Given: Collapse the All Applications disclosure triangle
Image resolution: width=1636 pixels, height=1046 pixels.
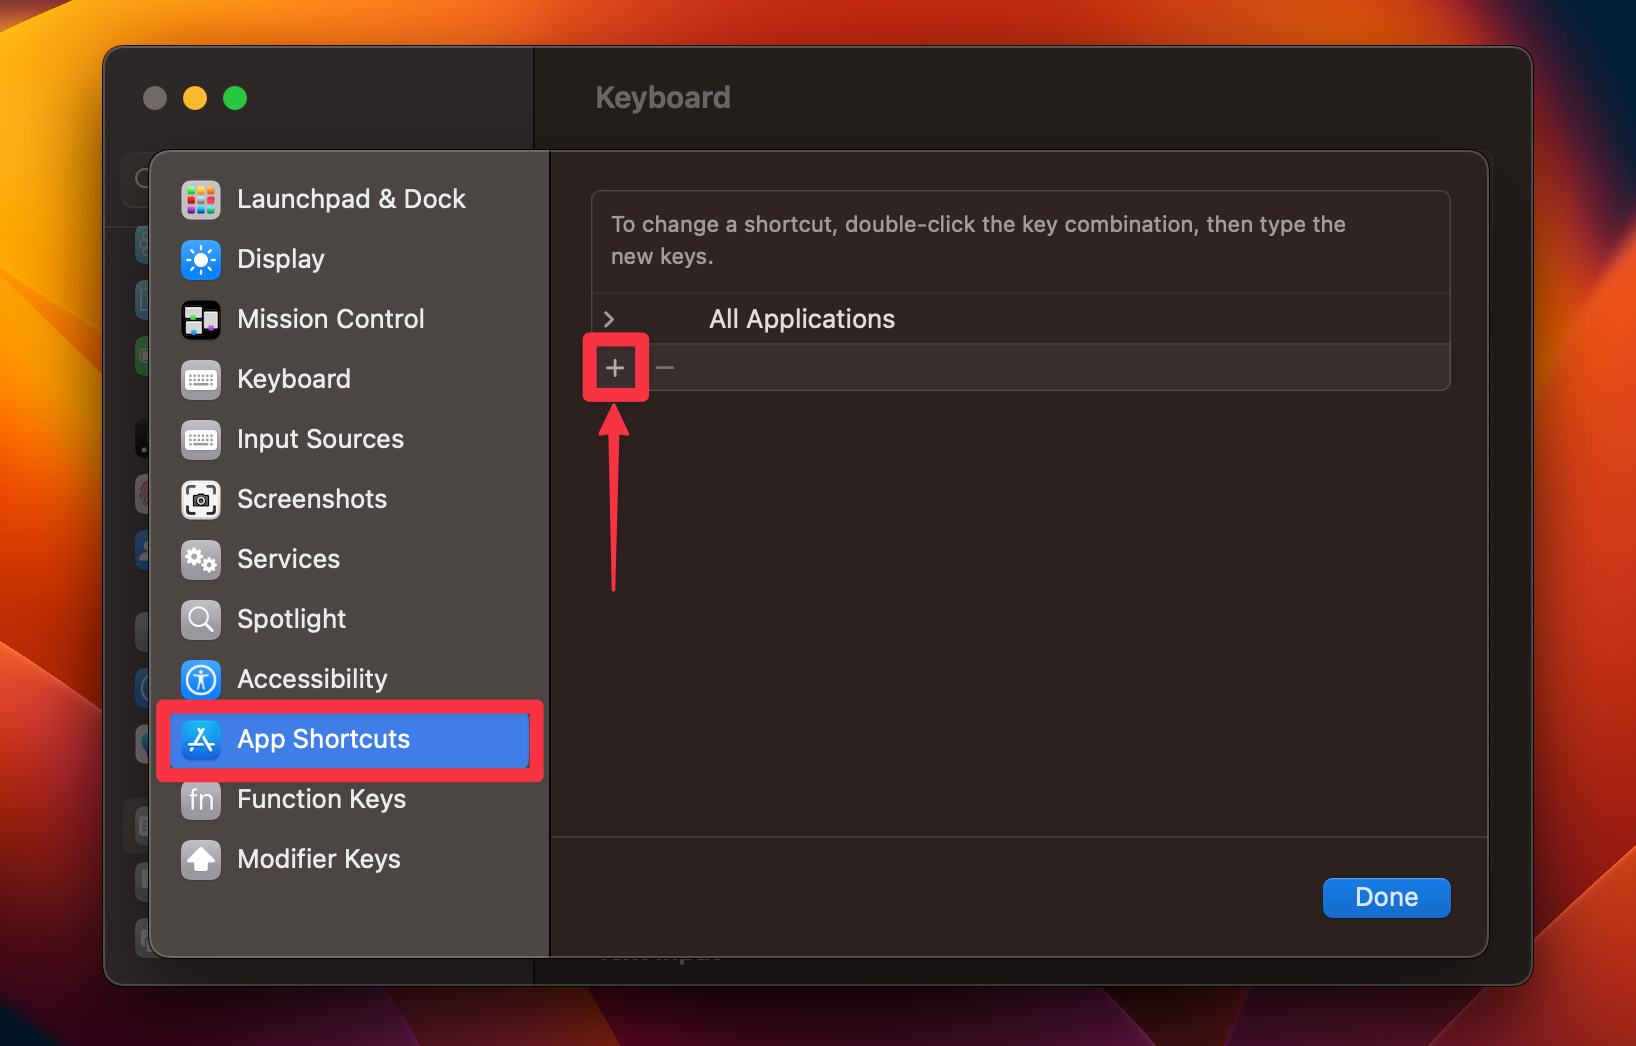Looking at the screenshot, I should coord(608,318).
